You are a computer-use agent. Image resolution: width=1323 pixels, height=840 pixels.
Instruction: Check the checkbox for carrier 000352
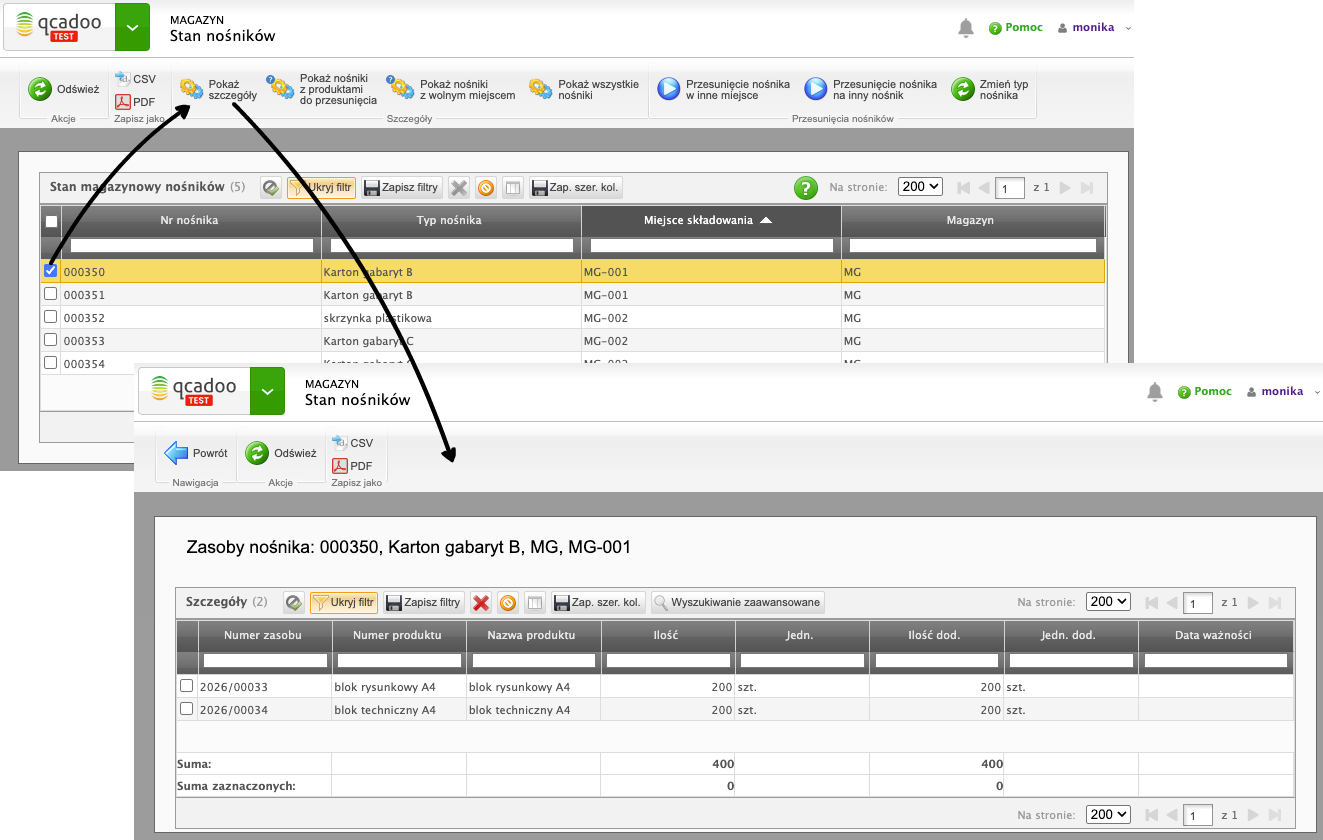(x=51, y=317)
